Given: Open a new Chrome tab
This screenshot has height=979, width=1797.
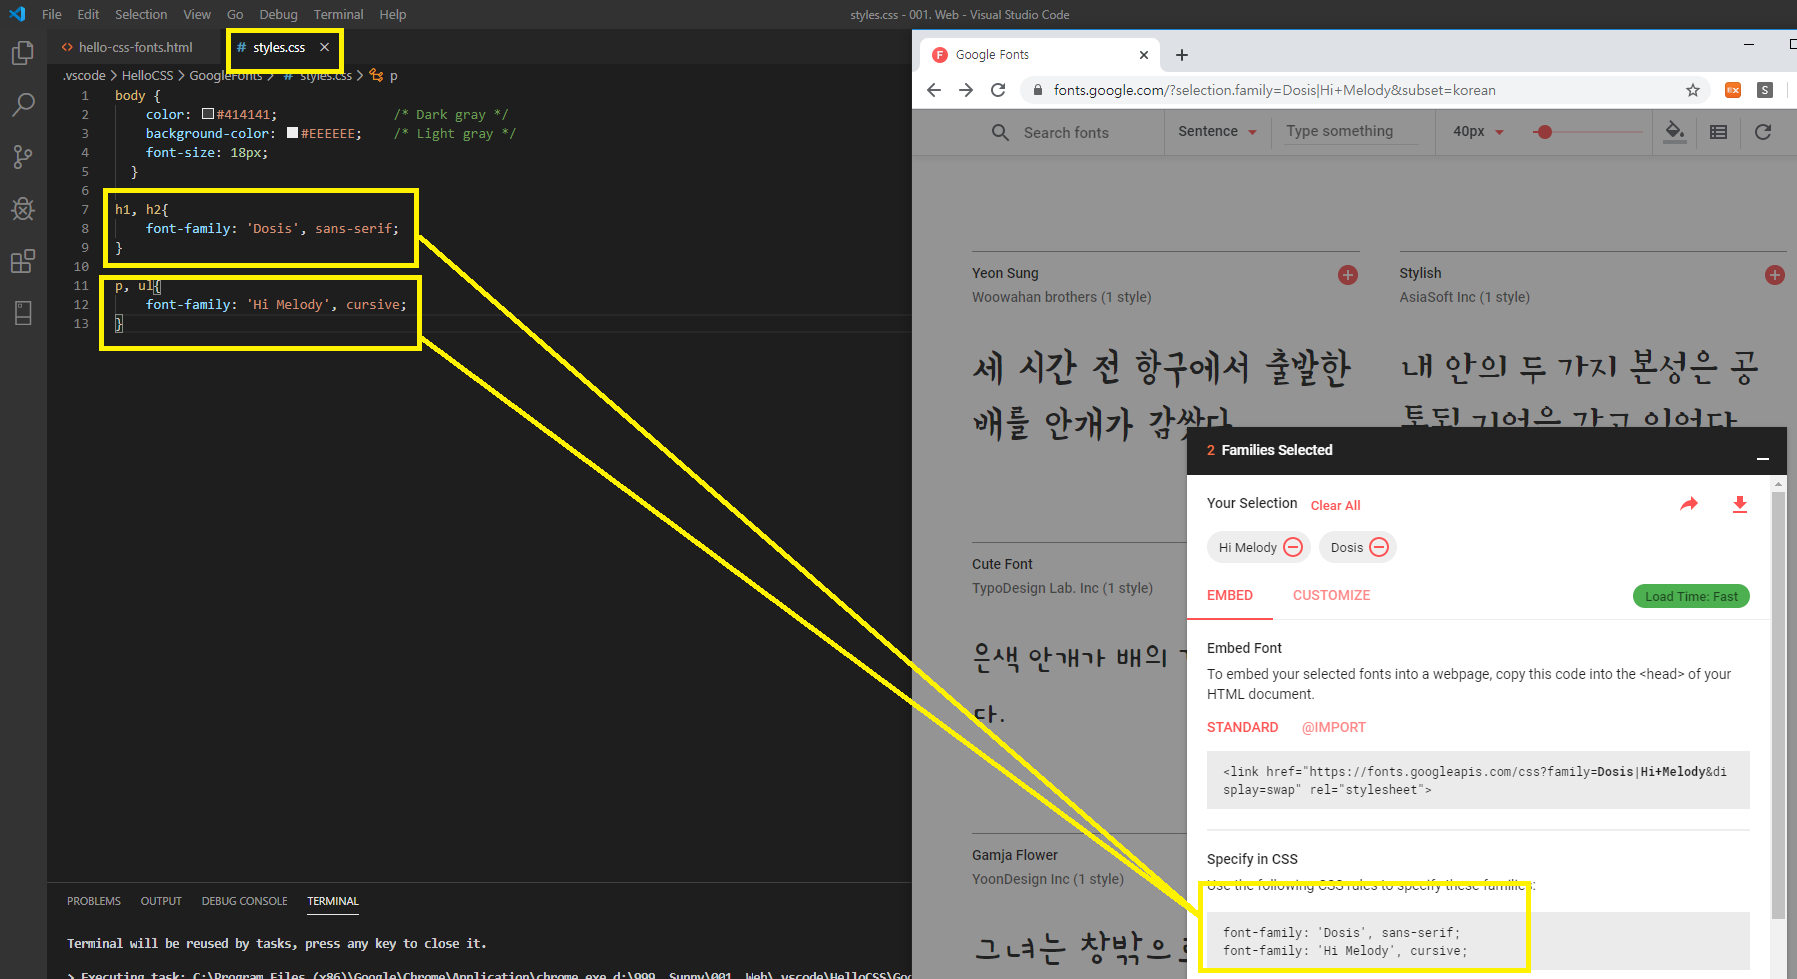Looking at the screenshot, I should pos(1182,55).
